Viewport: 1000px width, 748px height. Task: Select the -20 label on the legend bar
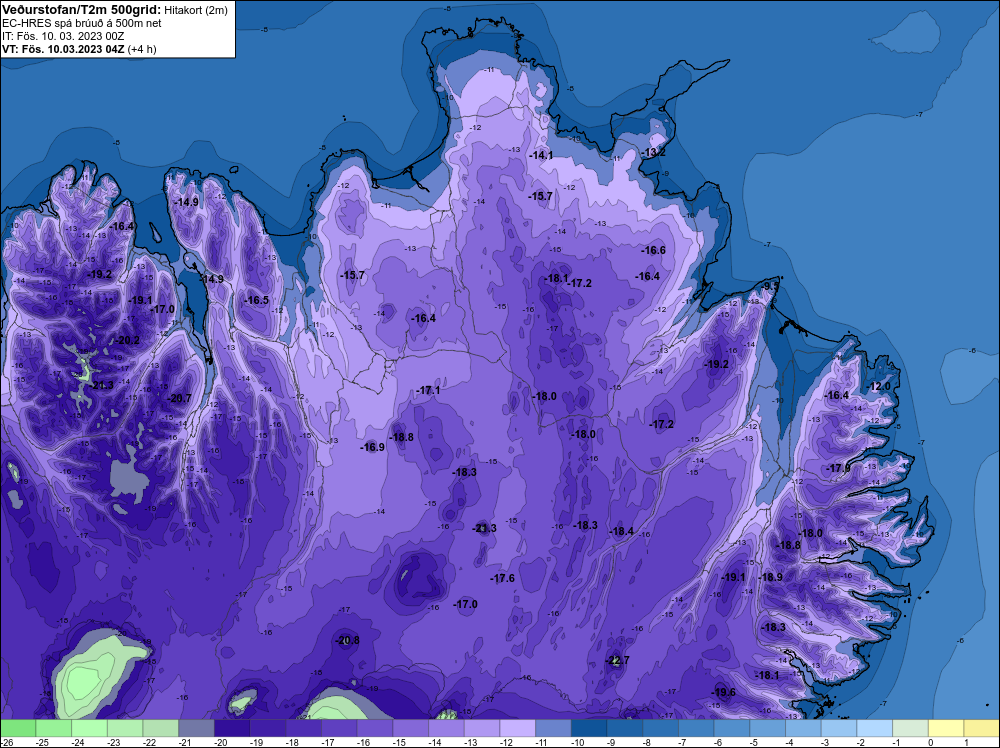(221, 742)
